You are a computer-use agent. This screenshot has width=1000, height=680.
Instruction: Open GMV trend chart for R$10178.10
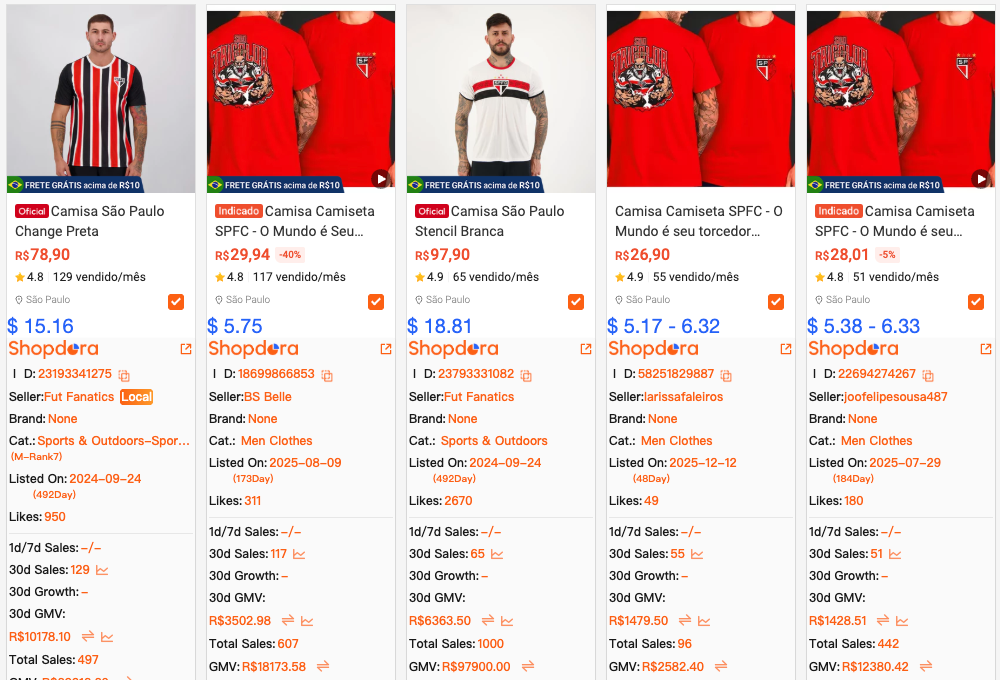click(x=107, y=637)
